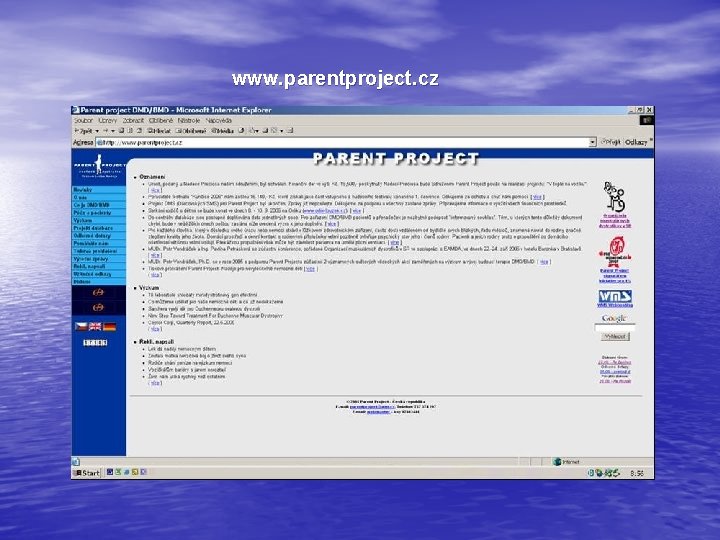Click the Oznámení section heading
This screenshot has width=720, height=540.
(152, 177)
